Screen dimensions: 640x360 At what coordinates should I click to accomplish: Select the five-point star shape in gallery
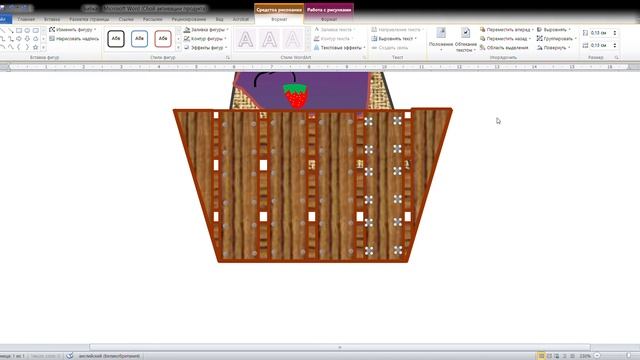coord(36,47)
